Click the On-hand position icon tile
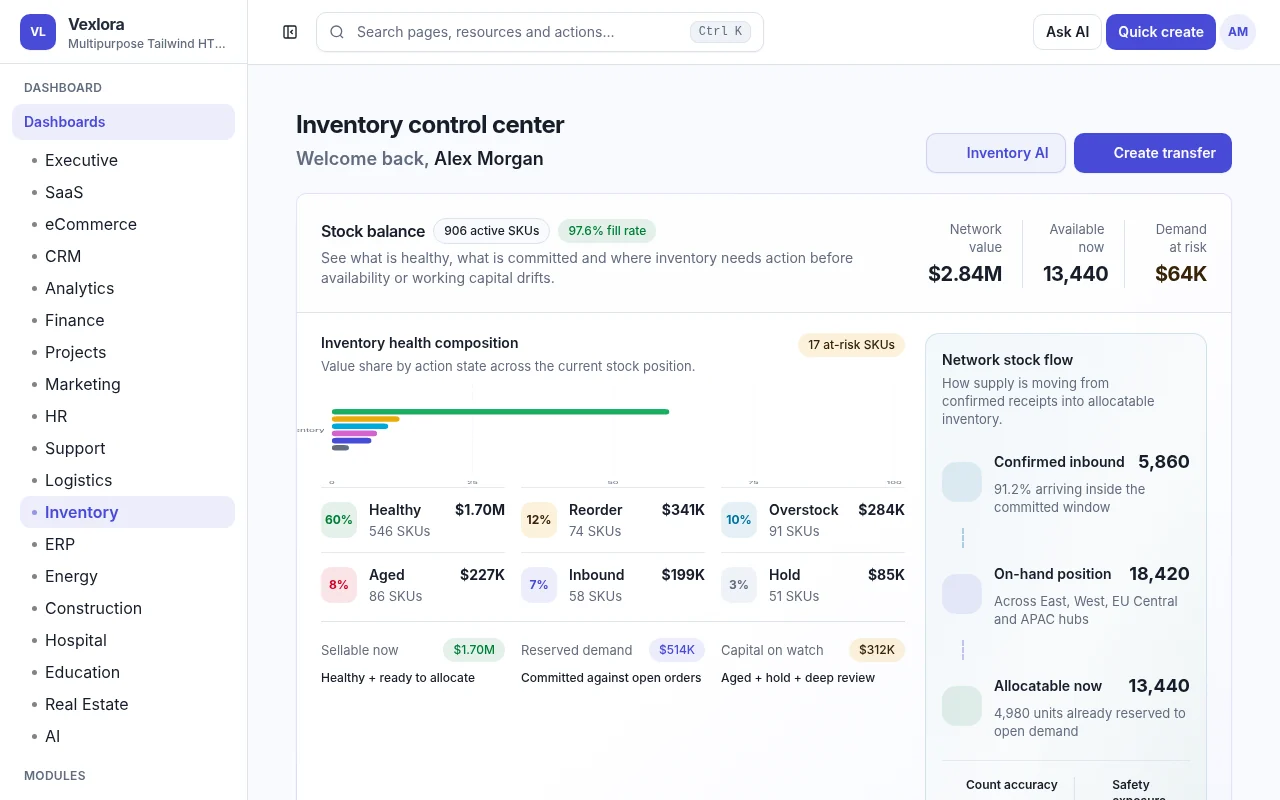This screenshot has width=1280, height=800. click(x=962, y=594)
